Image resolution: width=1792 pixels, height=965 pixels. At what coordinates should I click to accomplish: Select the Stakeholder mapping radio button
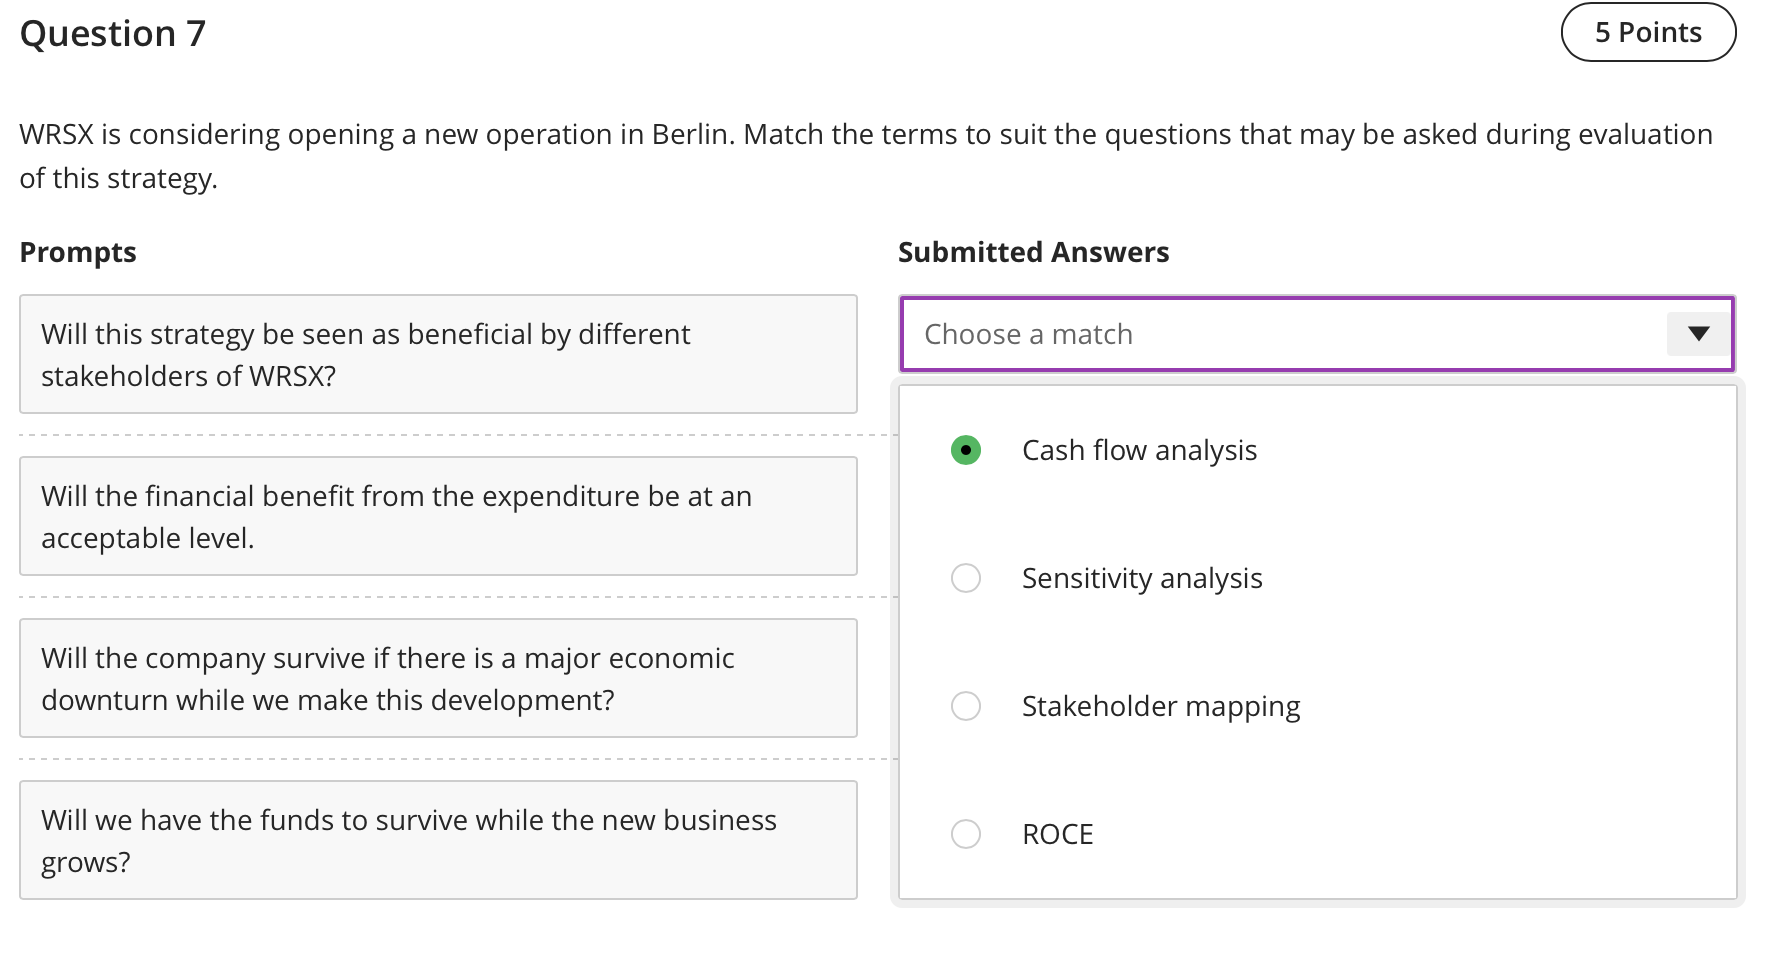click(966, 706)
